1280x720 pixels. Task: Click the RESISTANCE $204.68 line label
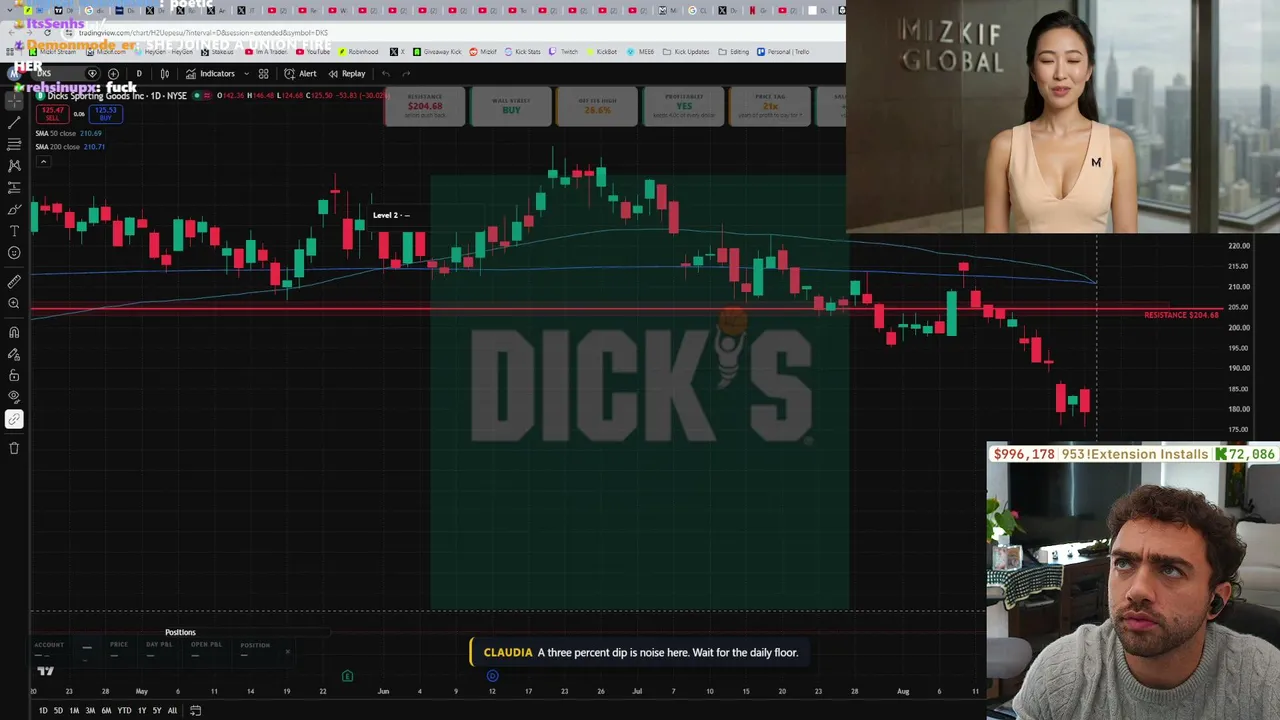coord(1181,315)
